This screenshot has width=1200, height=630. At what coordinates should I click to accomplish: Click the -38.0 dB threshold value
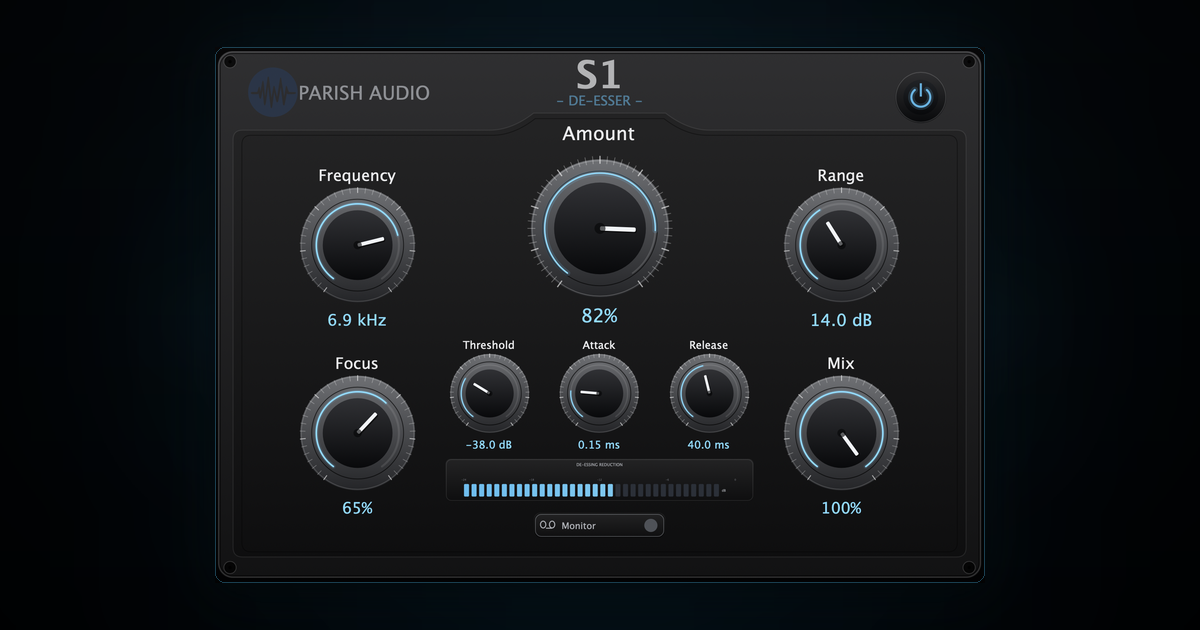coord(489,445)
